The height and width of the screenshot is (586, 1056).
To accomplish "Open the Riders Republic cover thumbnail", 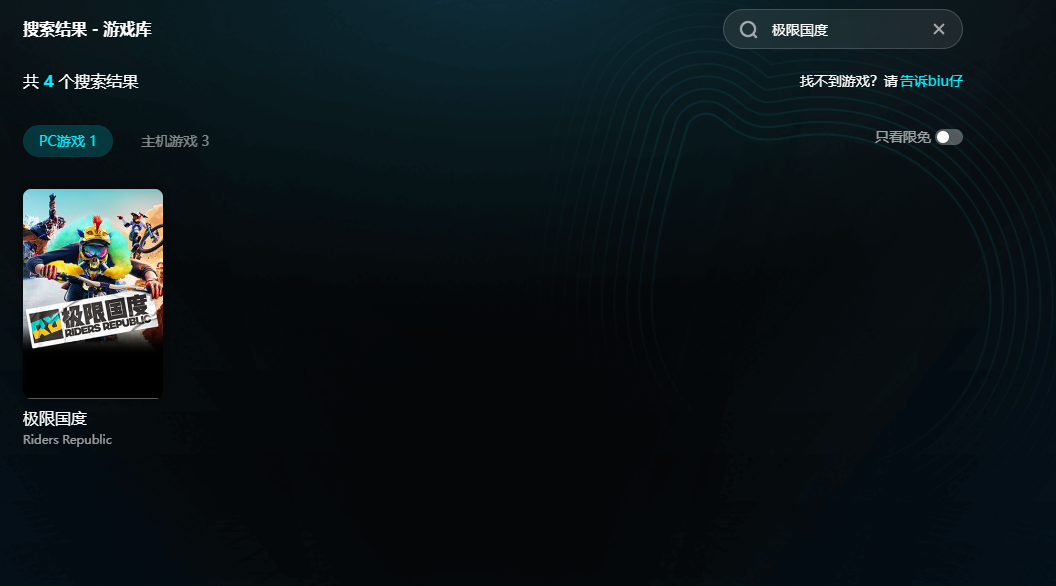I will tap(93, 294).
